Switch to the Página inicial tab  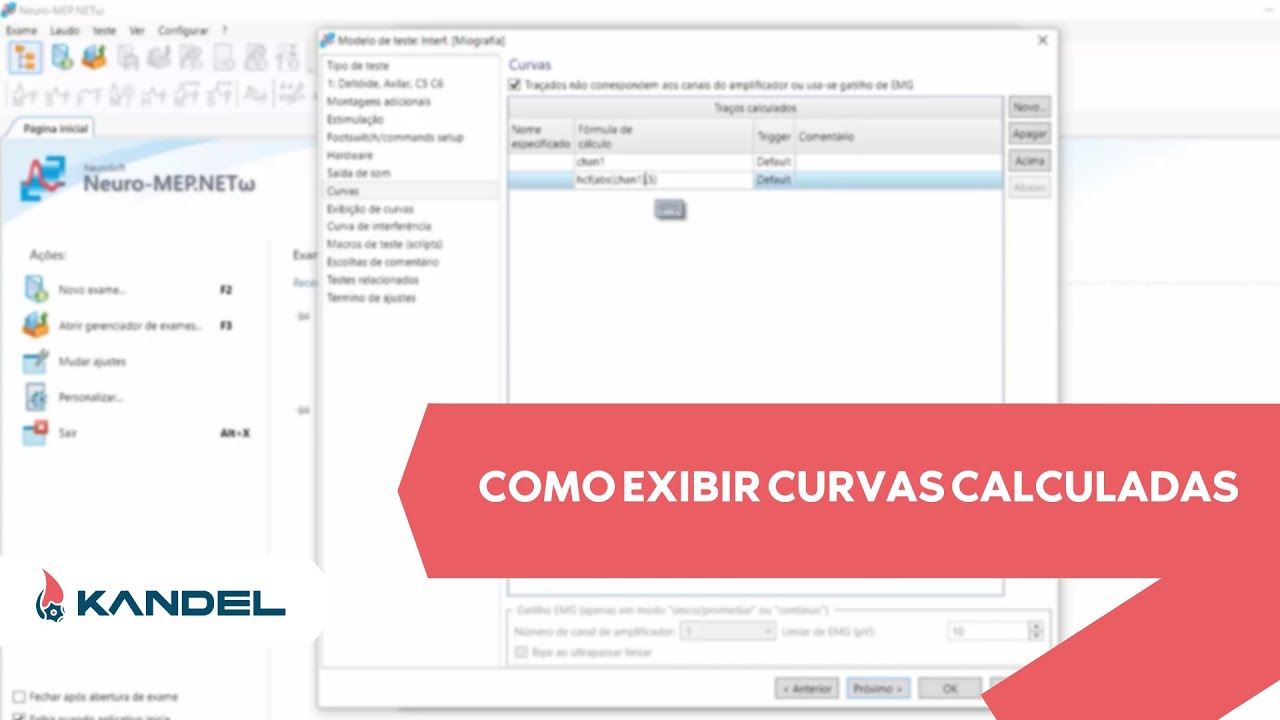[x=56, y=129]
